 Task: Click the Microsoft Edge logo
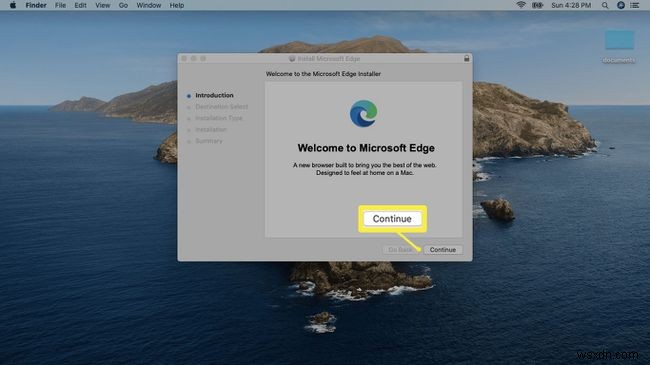tap(363, 113)
